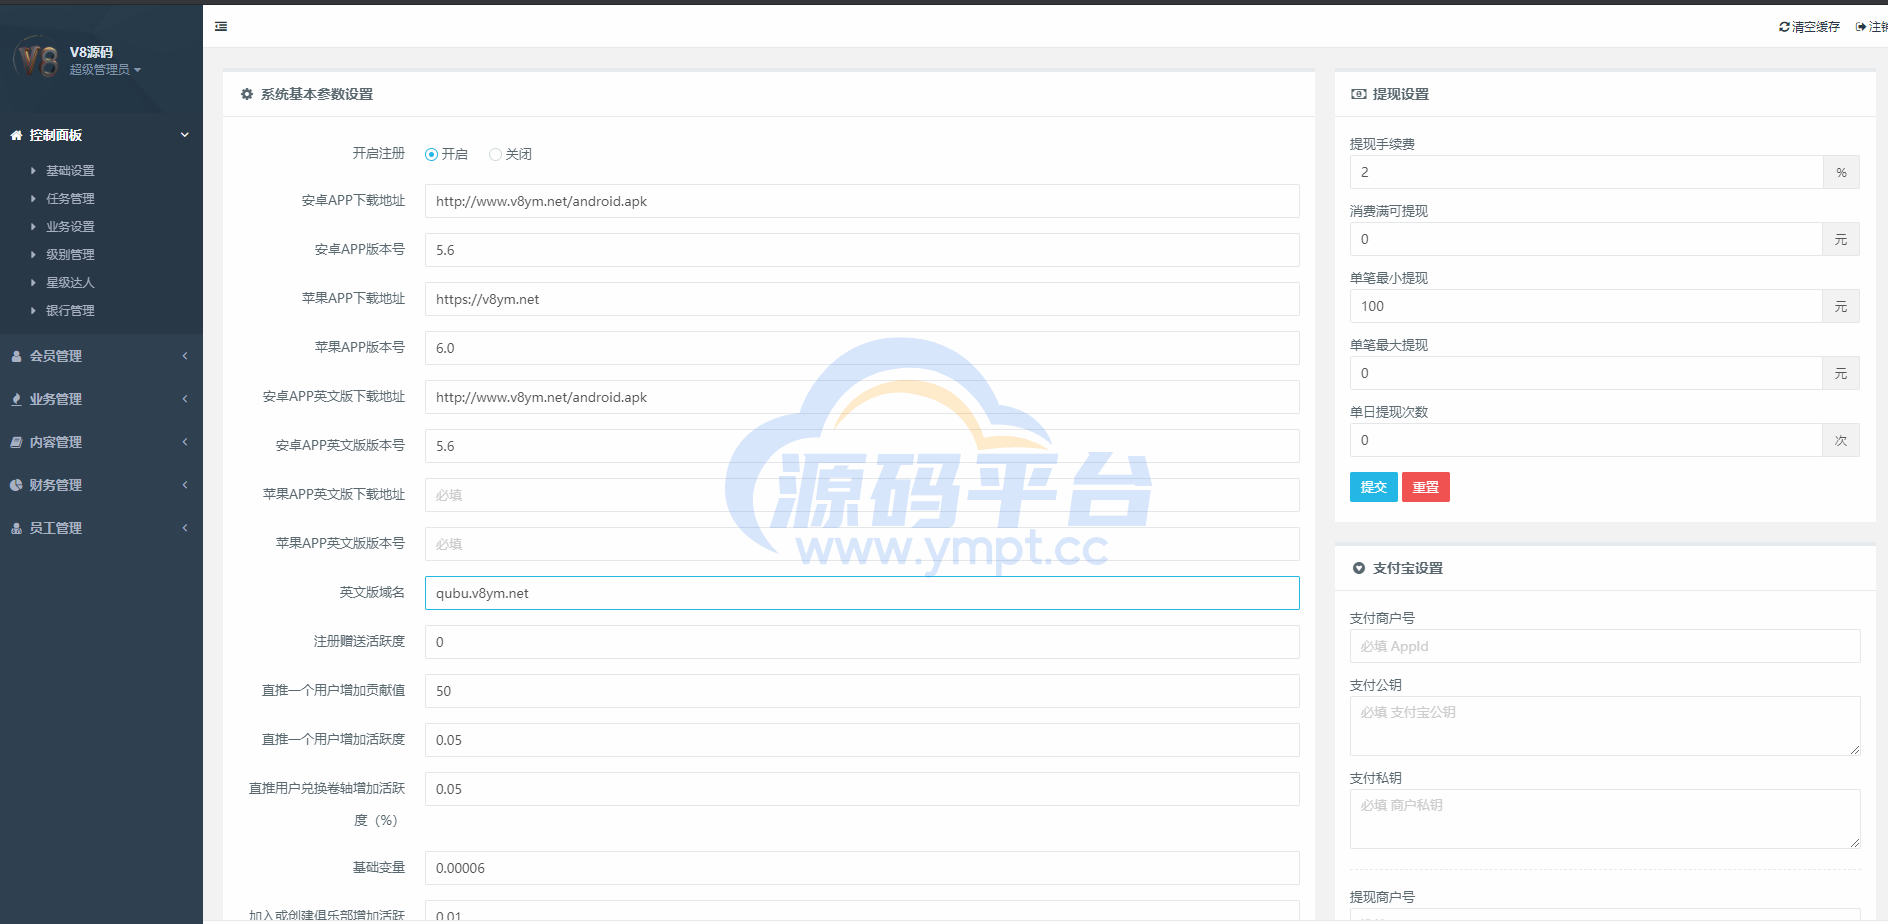Image resolution: width=1888 pixels, height=924 pixels.
Task: Open 业务设置 submenu item
Action: click(x=70, y=227)
